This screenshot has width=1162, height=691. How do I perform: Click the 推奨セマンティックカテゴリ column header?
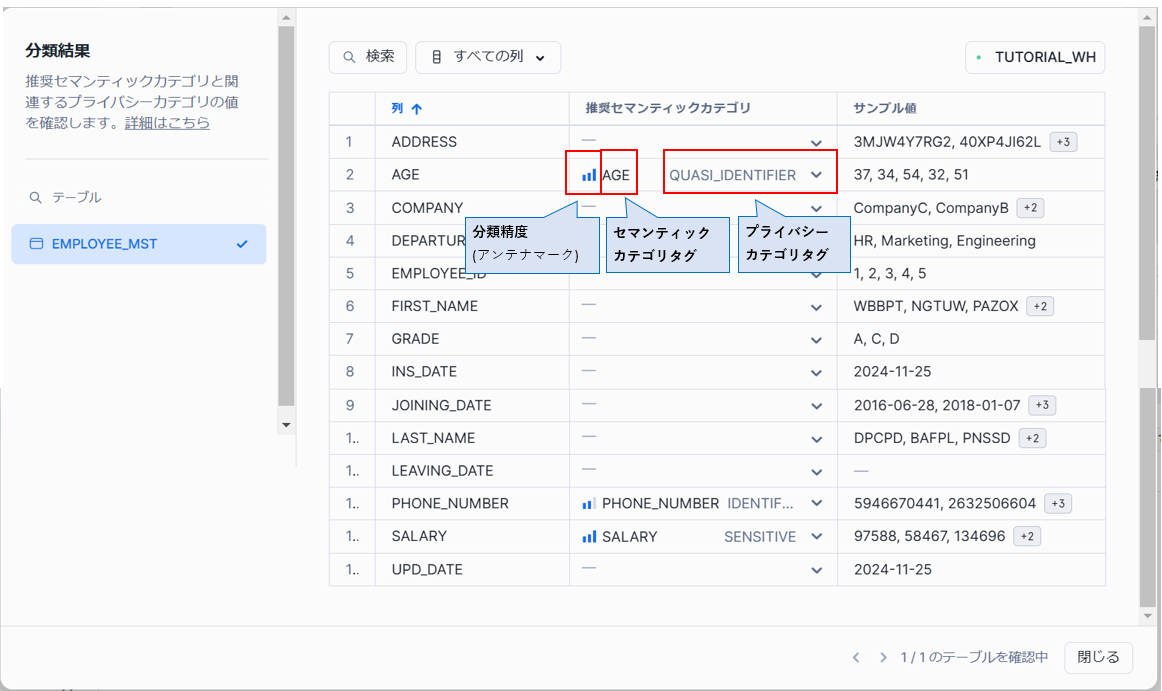click(x=668, y=108)
